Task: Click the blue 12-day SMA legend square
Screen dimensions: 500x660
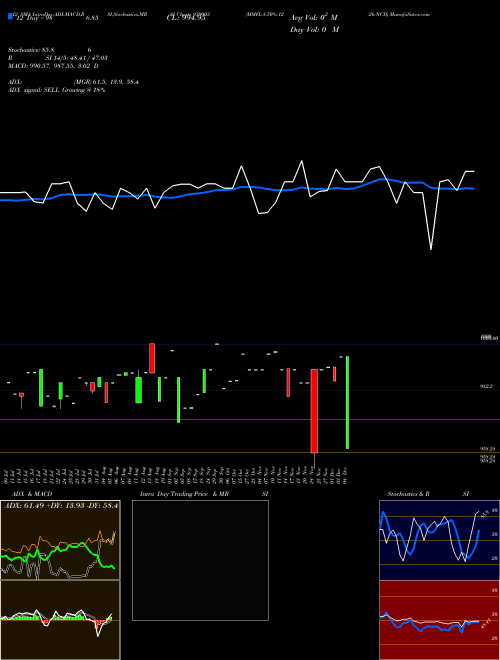Action: coord(10,17)
